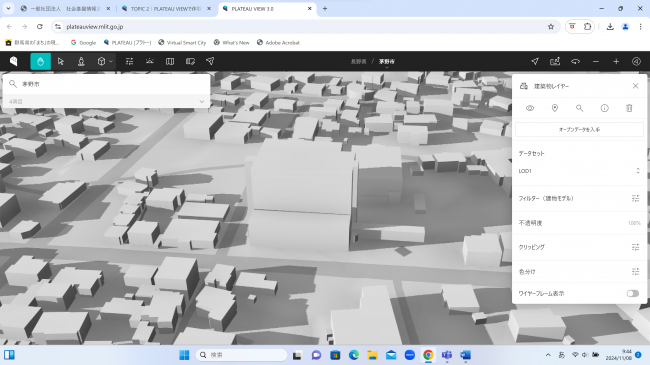Open the street view map icon
650x365 pixels.
pos(555,61)
